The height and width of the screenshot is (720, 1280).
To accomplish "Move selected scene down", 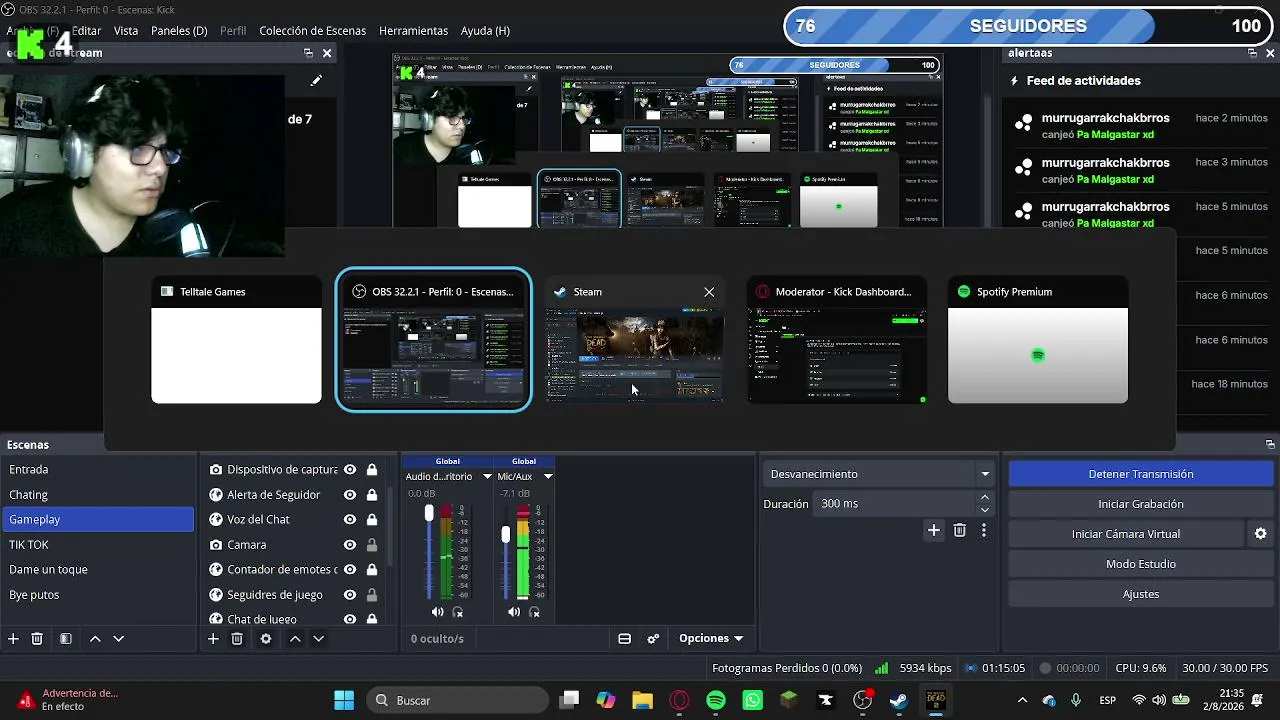I will coord(118,639).
